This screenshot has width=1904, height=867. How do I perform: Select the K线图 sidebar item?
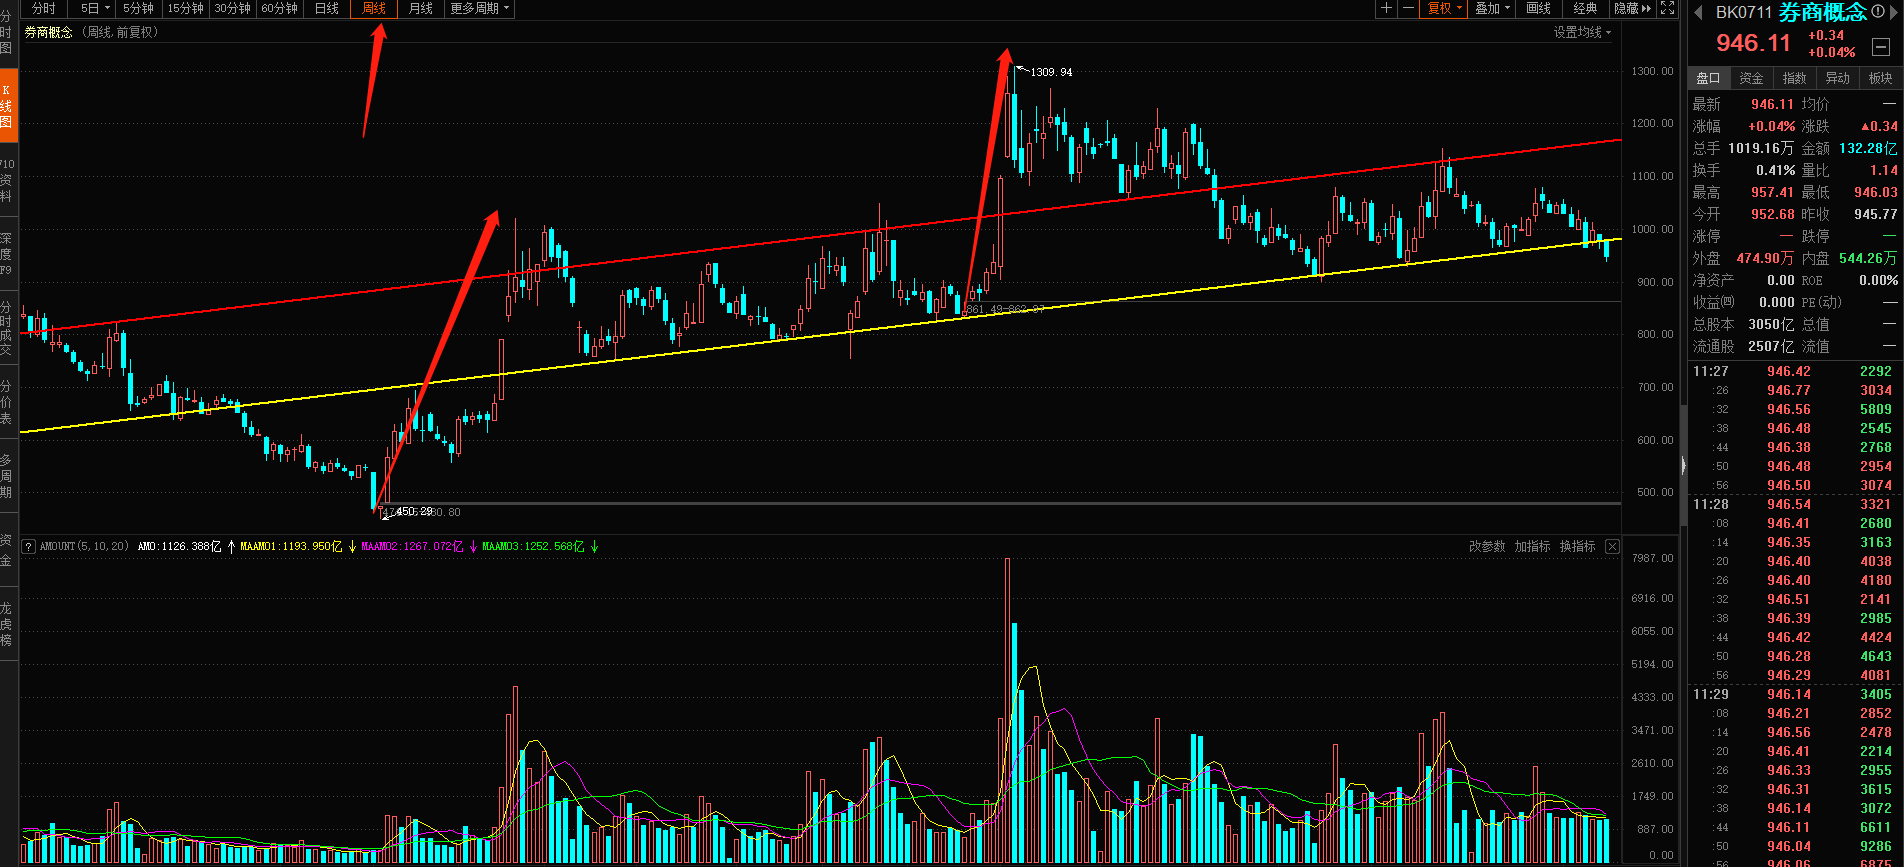tap(7, 106)
